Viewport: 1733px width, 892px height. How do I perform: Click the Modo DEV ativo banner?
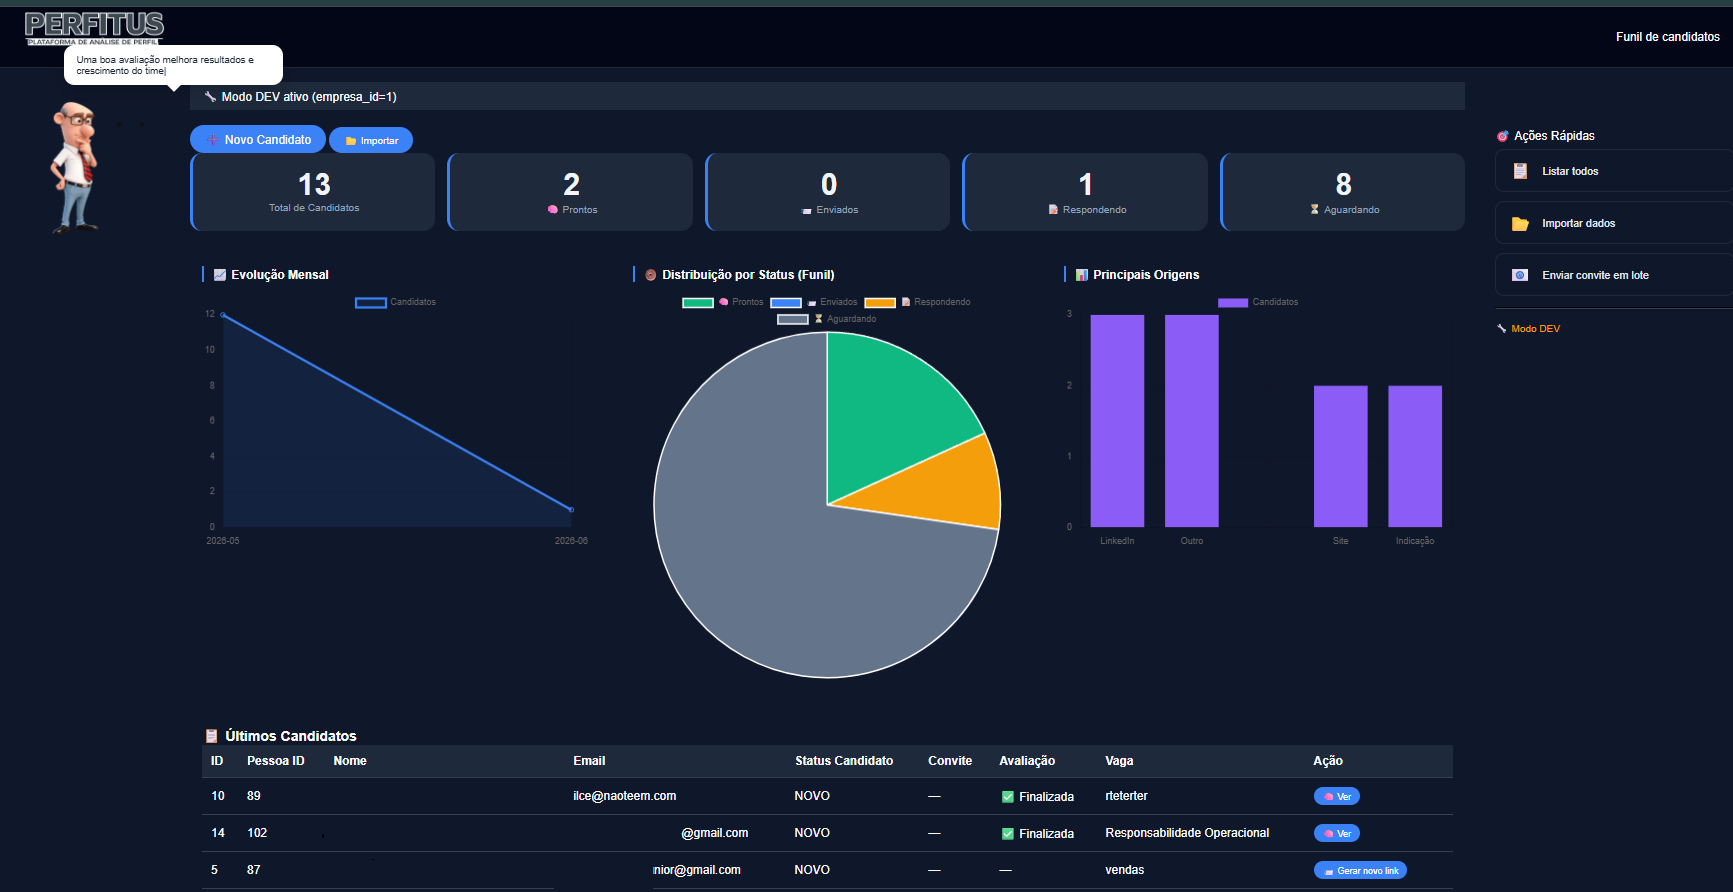click(828, 97)
